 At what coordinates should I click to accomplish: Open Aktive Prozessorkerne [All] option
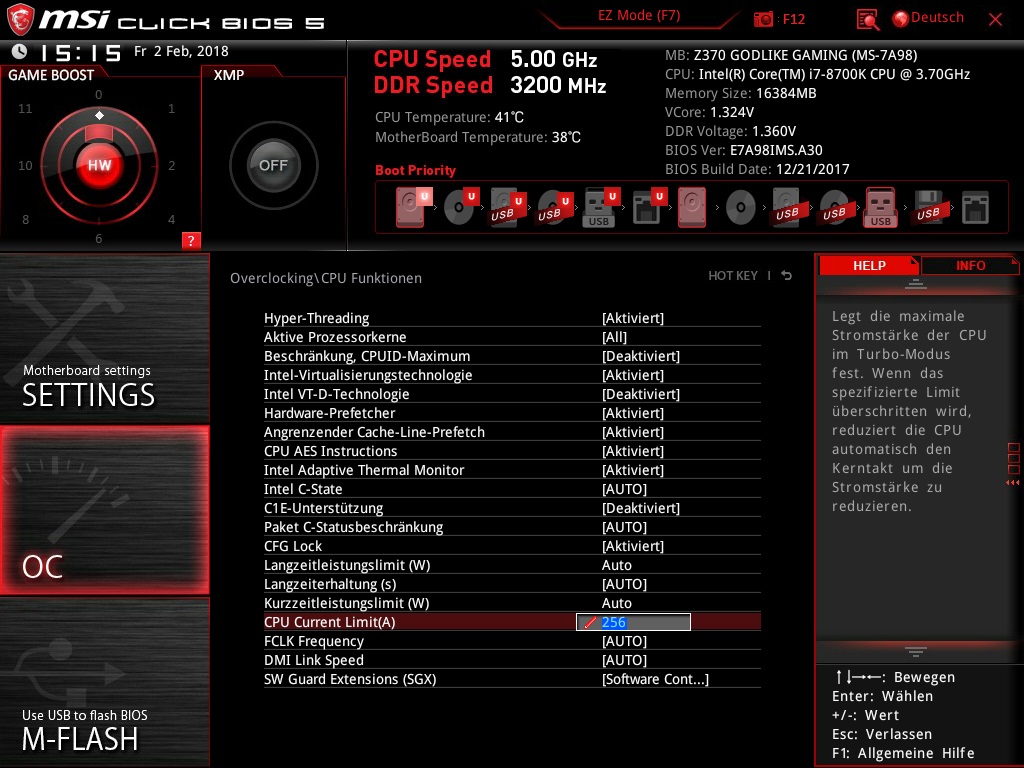(x=614, y=337)
